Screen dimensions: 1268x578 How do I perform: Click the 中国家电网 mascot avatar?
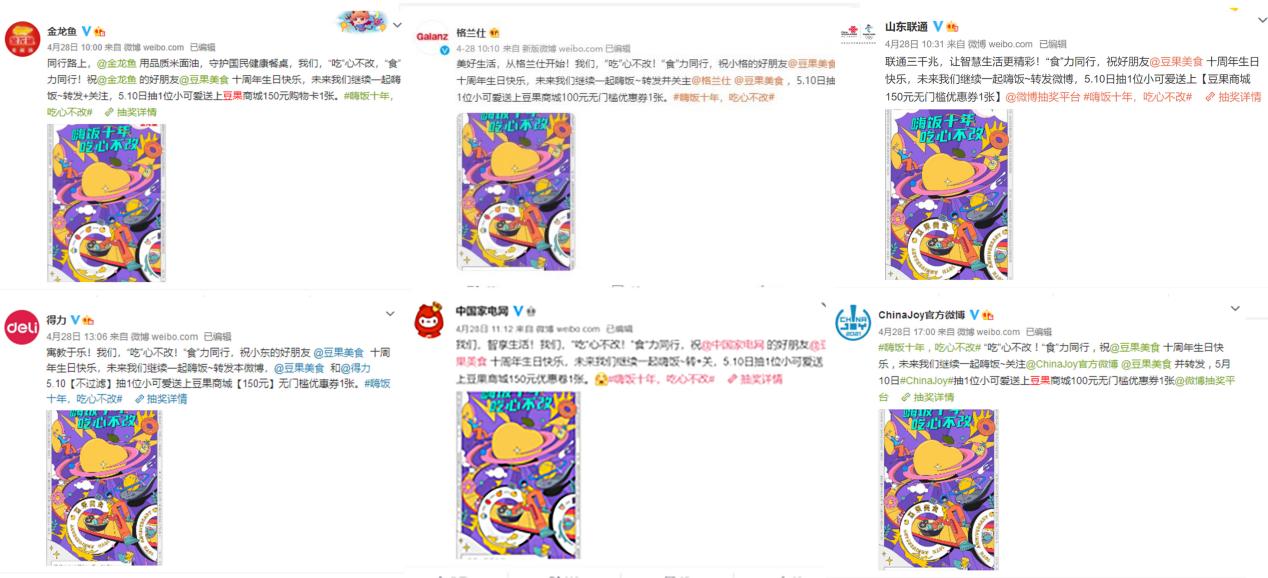tap(432, 319)
